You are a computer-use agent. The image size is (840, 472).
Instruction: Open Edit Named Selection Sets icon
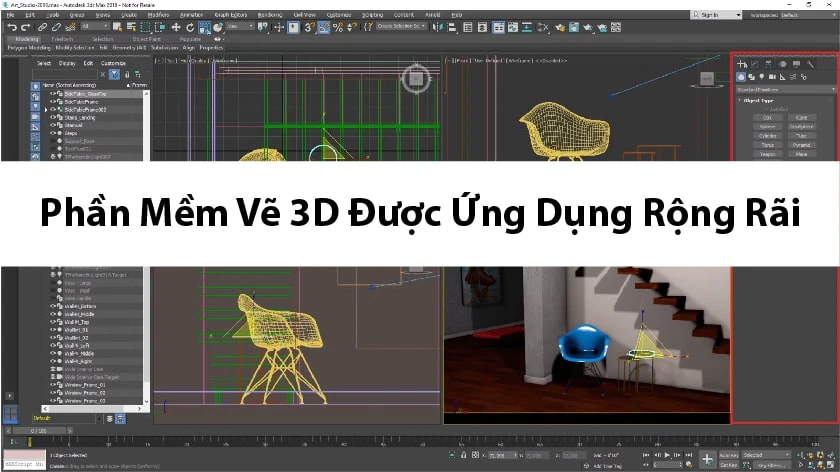click(368, 27)
